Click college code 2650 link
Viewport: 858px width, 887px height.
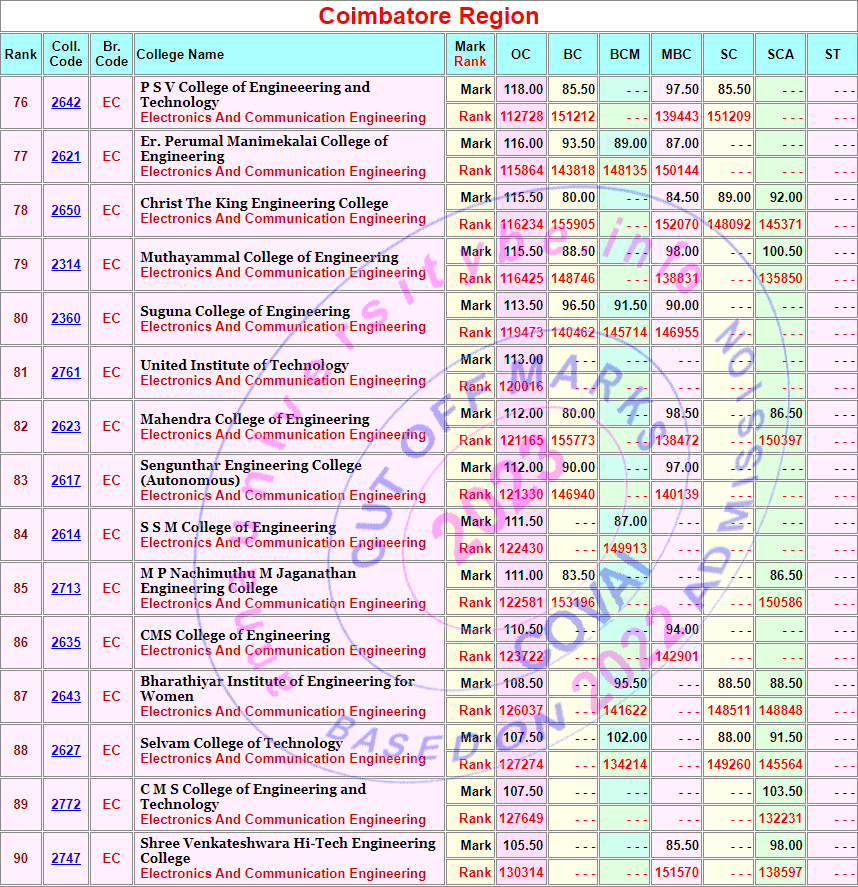[x=66, y=211]
